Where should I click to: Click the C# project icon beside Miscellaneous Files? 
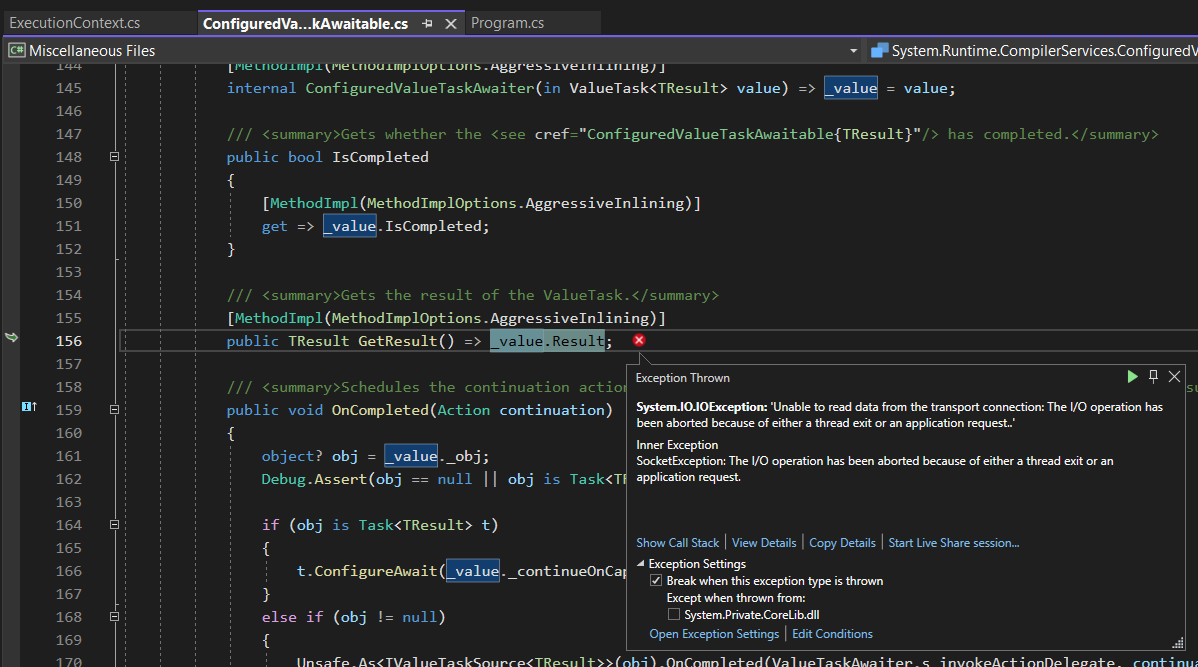(17, 50)
